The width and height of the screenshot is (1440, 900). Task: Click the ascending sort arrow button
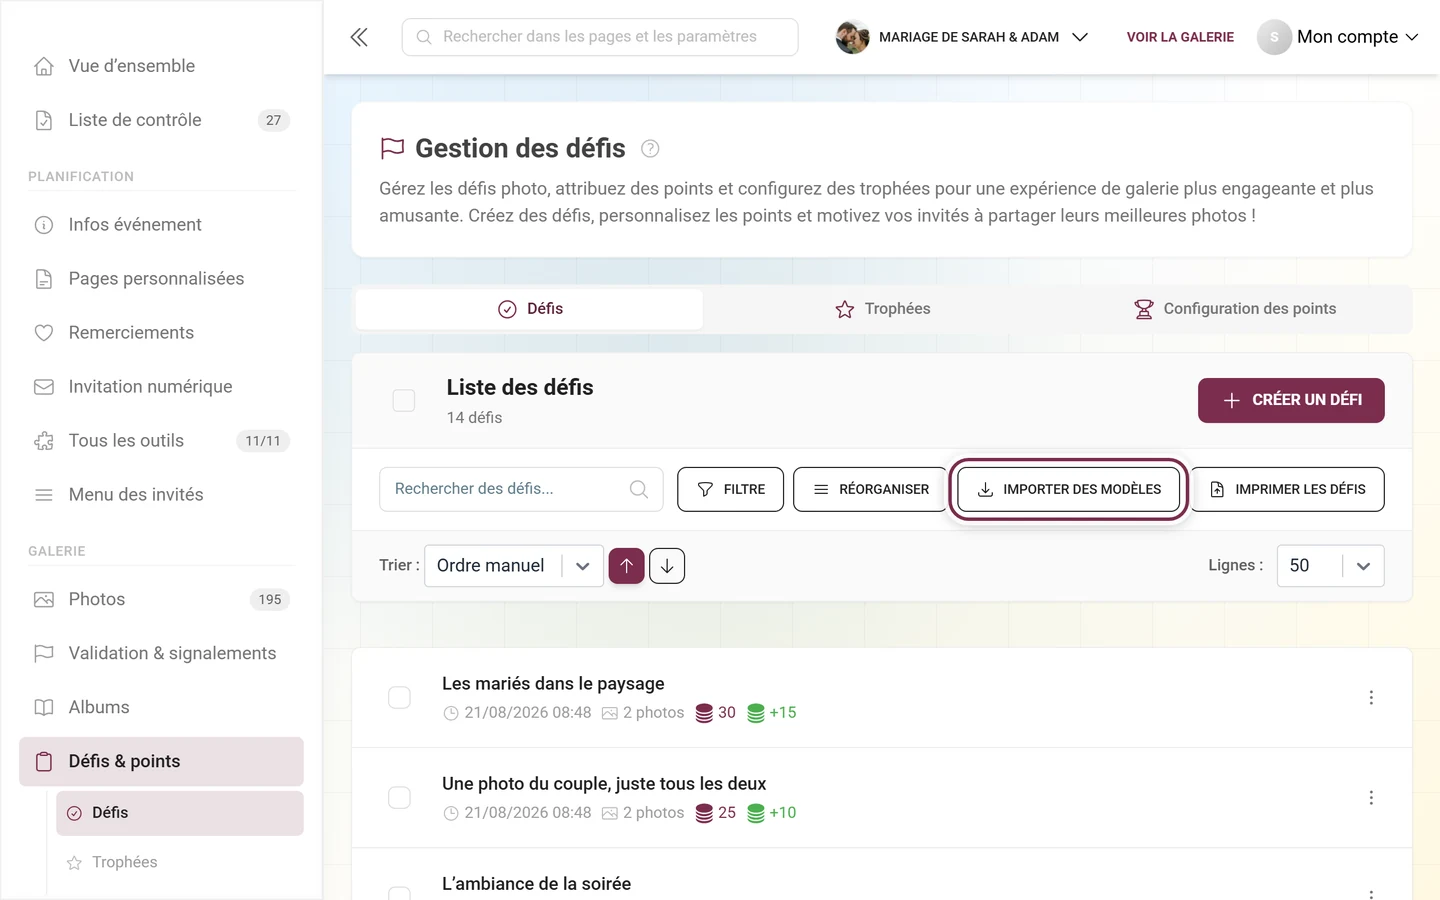pyautogui.click(x=627, y=566)
